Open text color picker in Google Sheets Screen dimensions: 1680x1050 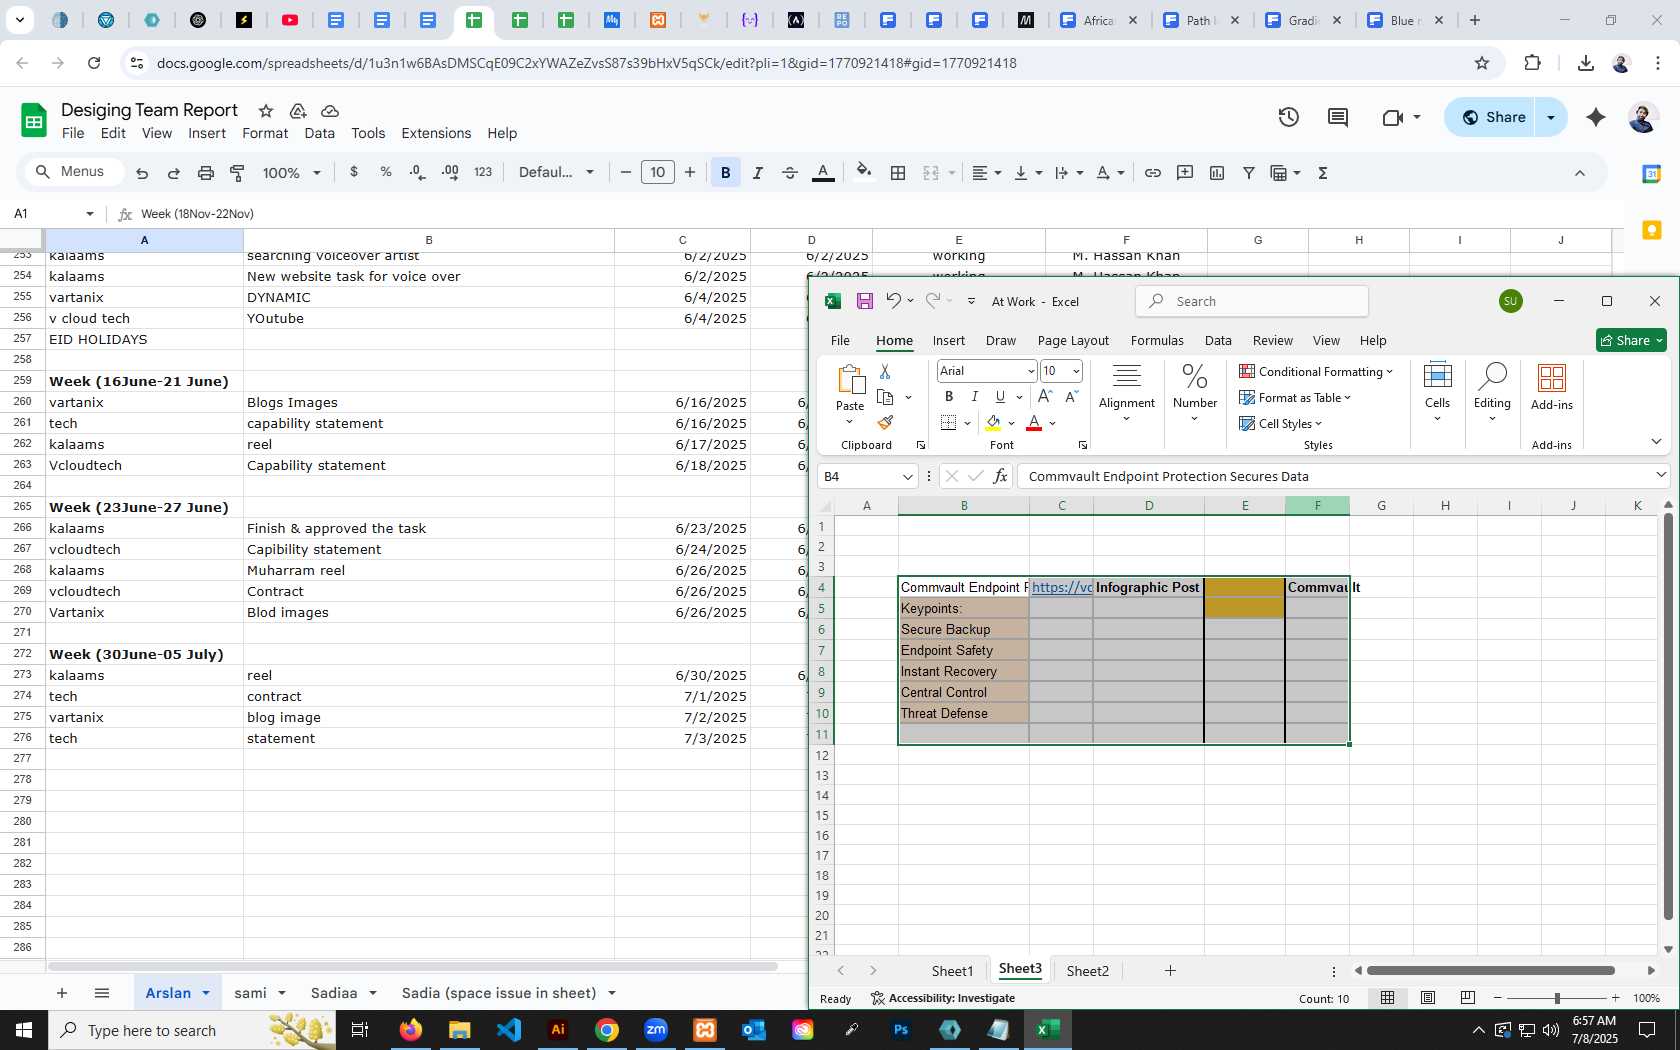pos(823,173)
